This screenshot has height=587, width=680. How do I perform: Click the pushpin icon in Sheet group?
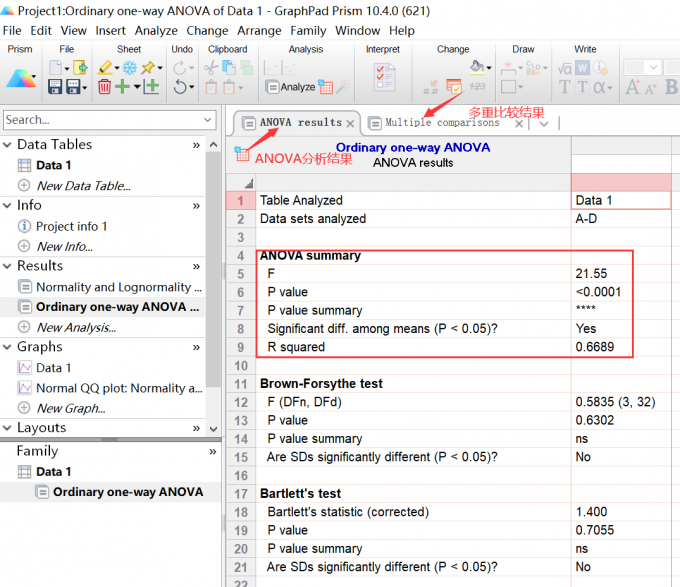pyautogui.click(x=148, y=67)
